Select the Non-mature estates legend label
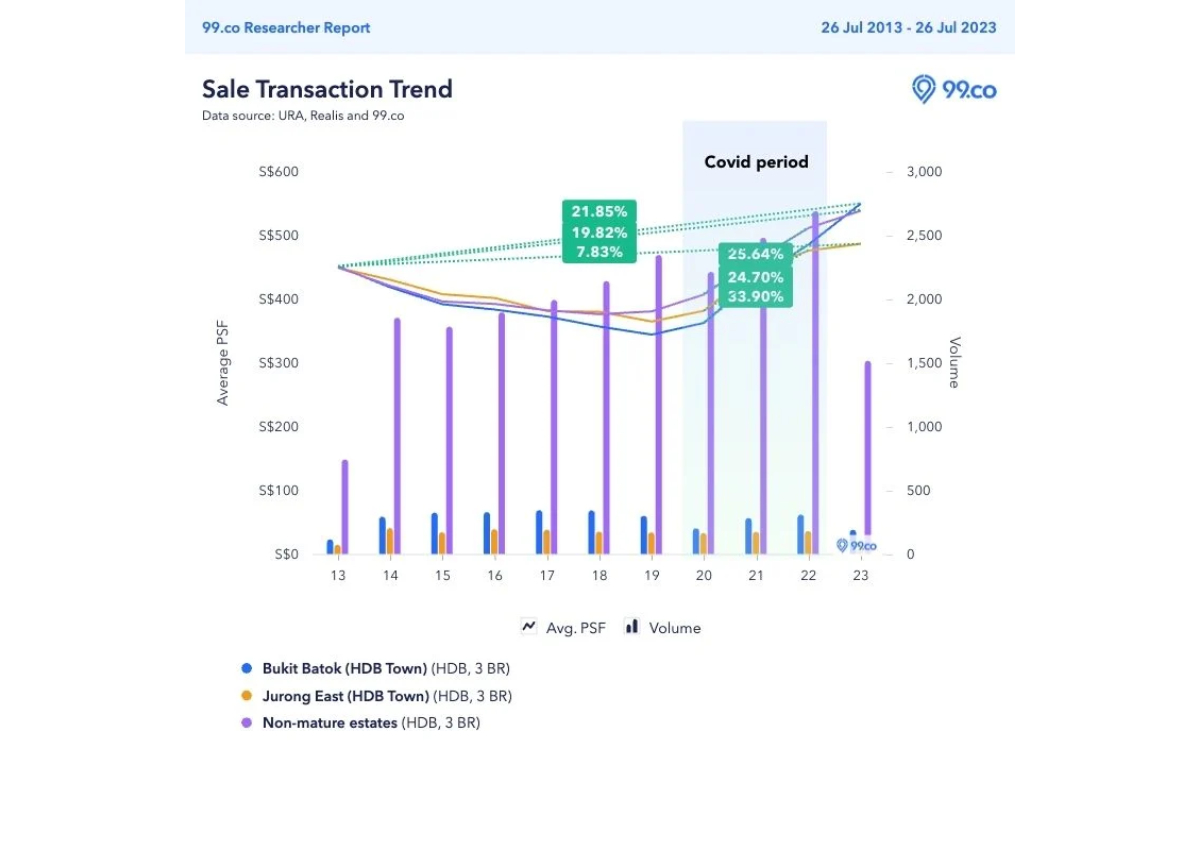1200x850 pixels. [329, 723]
